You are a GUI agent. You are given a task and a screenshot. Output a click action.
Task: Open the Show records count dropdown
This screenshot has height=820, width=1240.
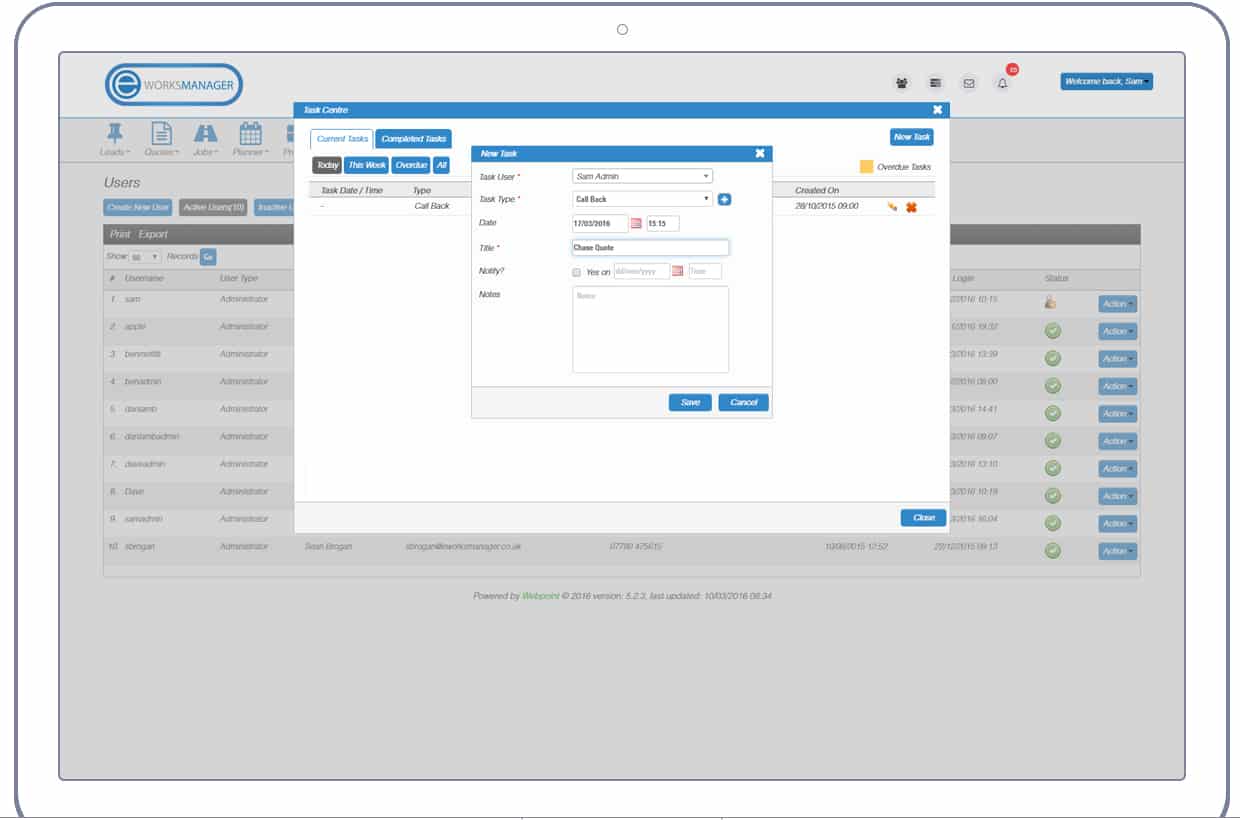[145, 257]
